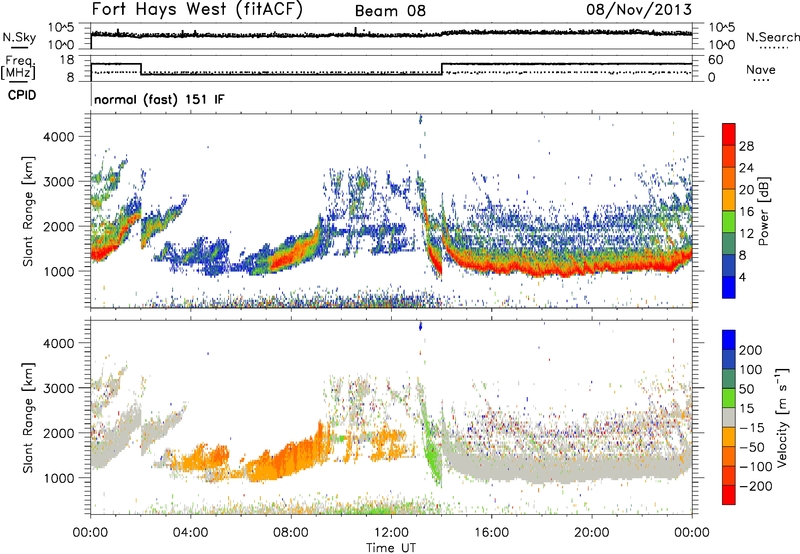Click the "60" Nave tick label
Image resolution: width=800 pixels, height=554 pixels.
click(x=716, y=60)
